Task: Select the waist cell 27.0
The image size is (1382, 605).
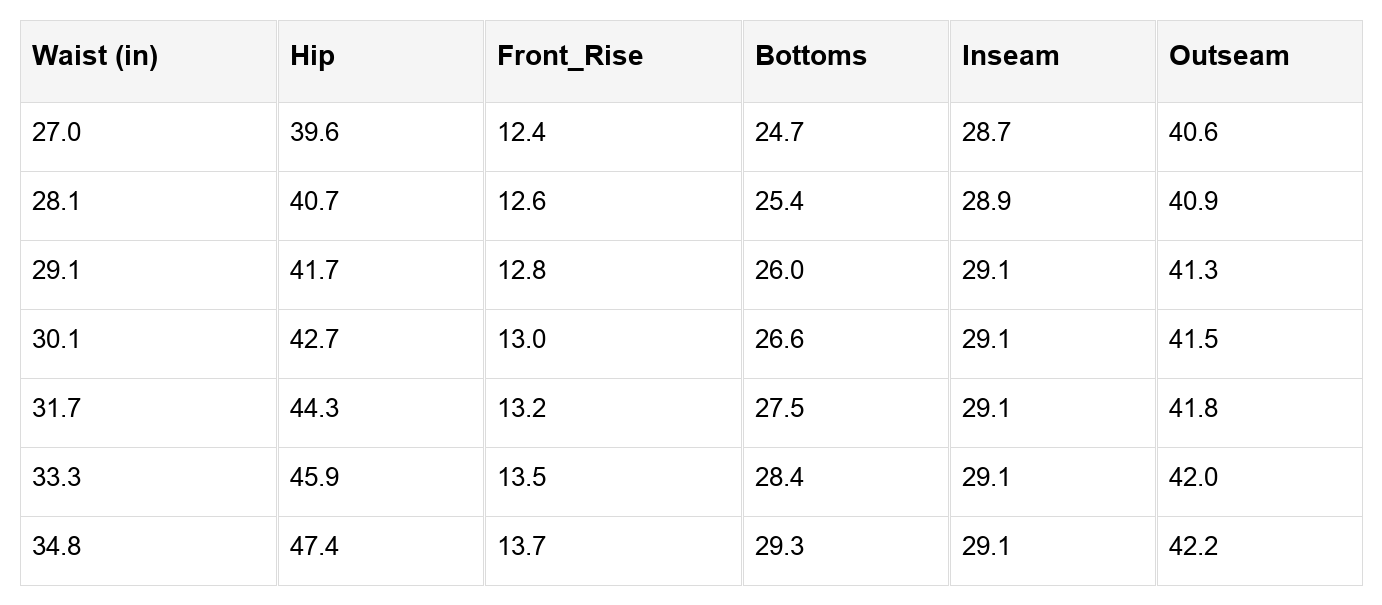Action: coord(56,133)
